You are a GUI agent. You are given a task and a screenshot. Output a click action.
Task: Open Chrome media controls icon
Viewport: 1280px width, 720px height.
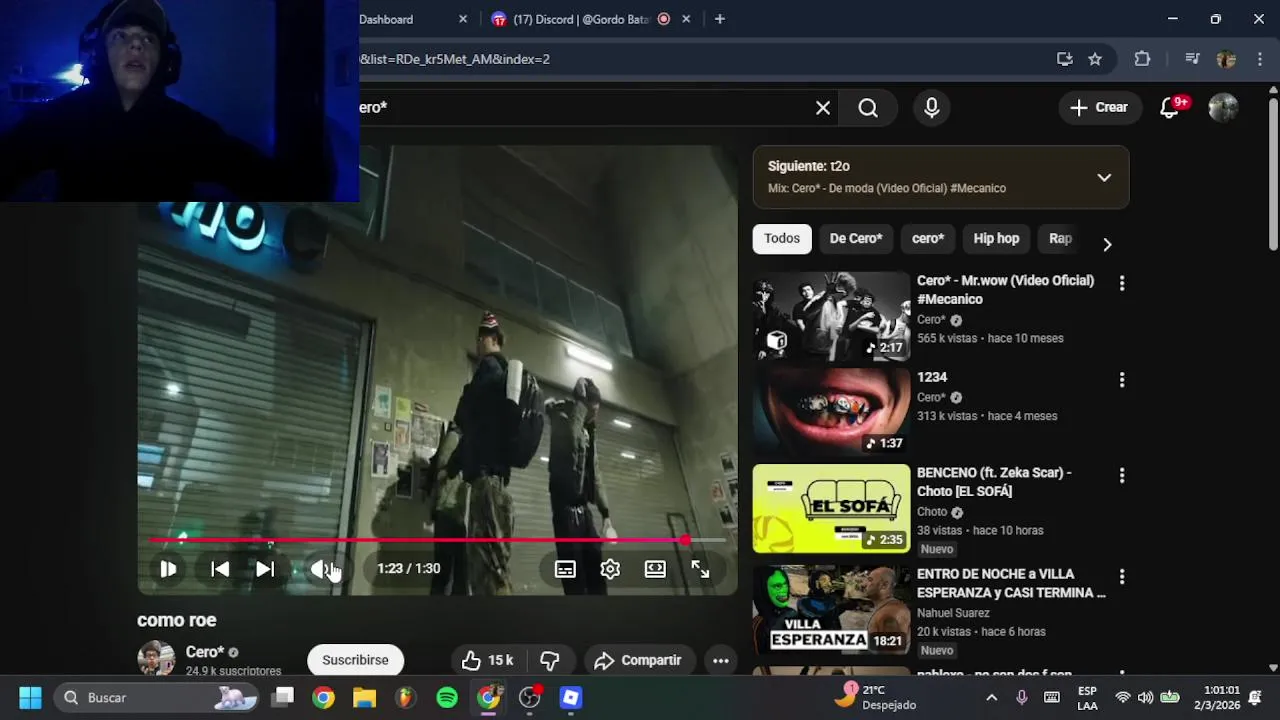point(1192,59)
